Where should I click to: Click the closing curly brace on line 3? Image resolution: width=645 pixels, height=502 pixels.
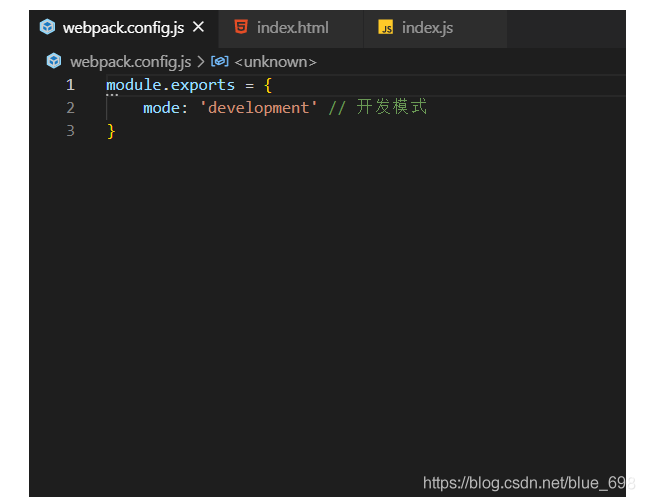[111, 131]
